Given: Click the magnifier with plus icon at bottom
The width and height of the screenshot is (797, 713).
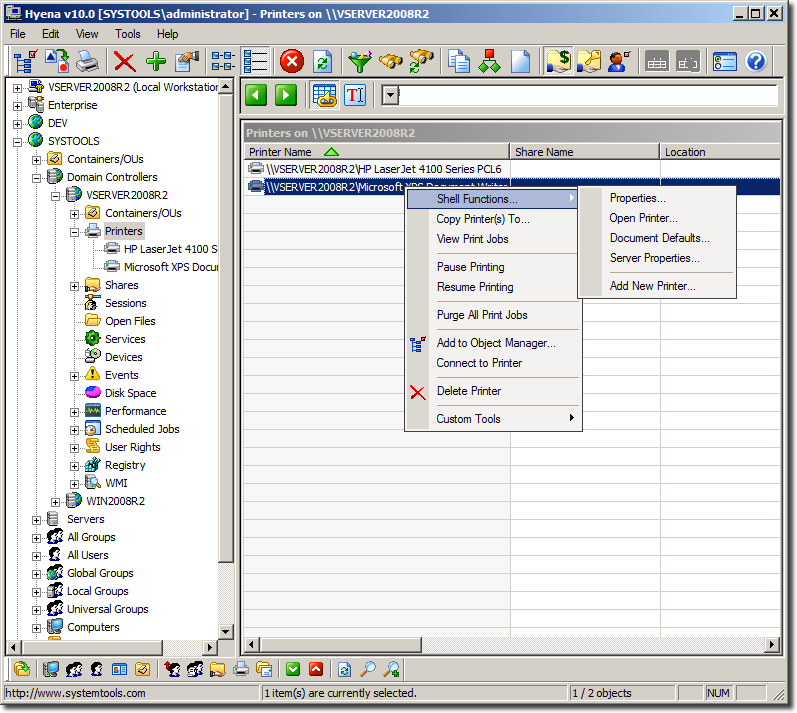Looking at the screenshot, I should (x=391, y=669).
